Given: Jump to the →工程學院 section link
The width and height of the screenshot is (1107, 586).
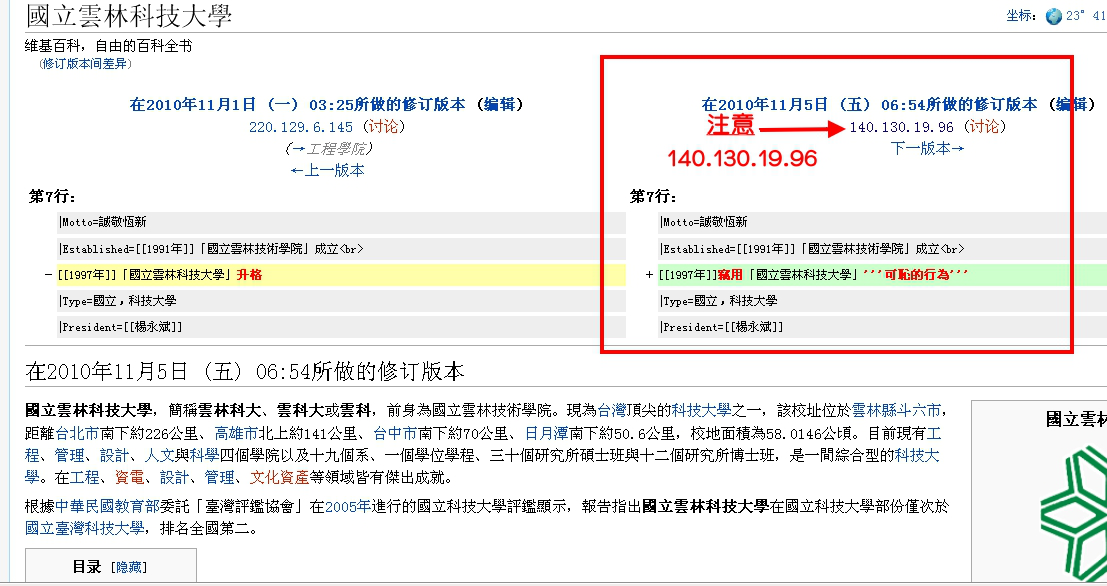Looking at the screenshot, I should coord(330,149).
